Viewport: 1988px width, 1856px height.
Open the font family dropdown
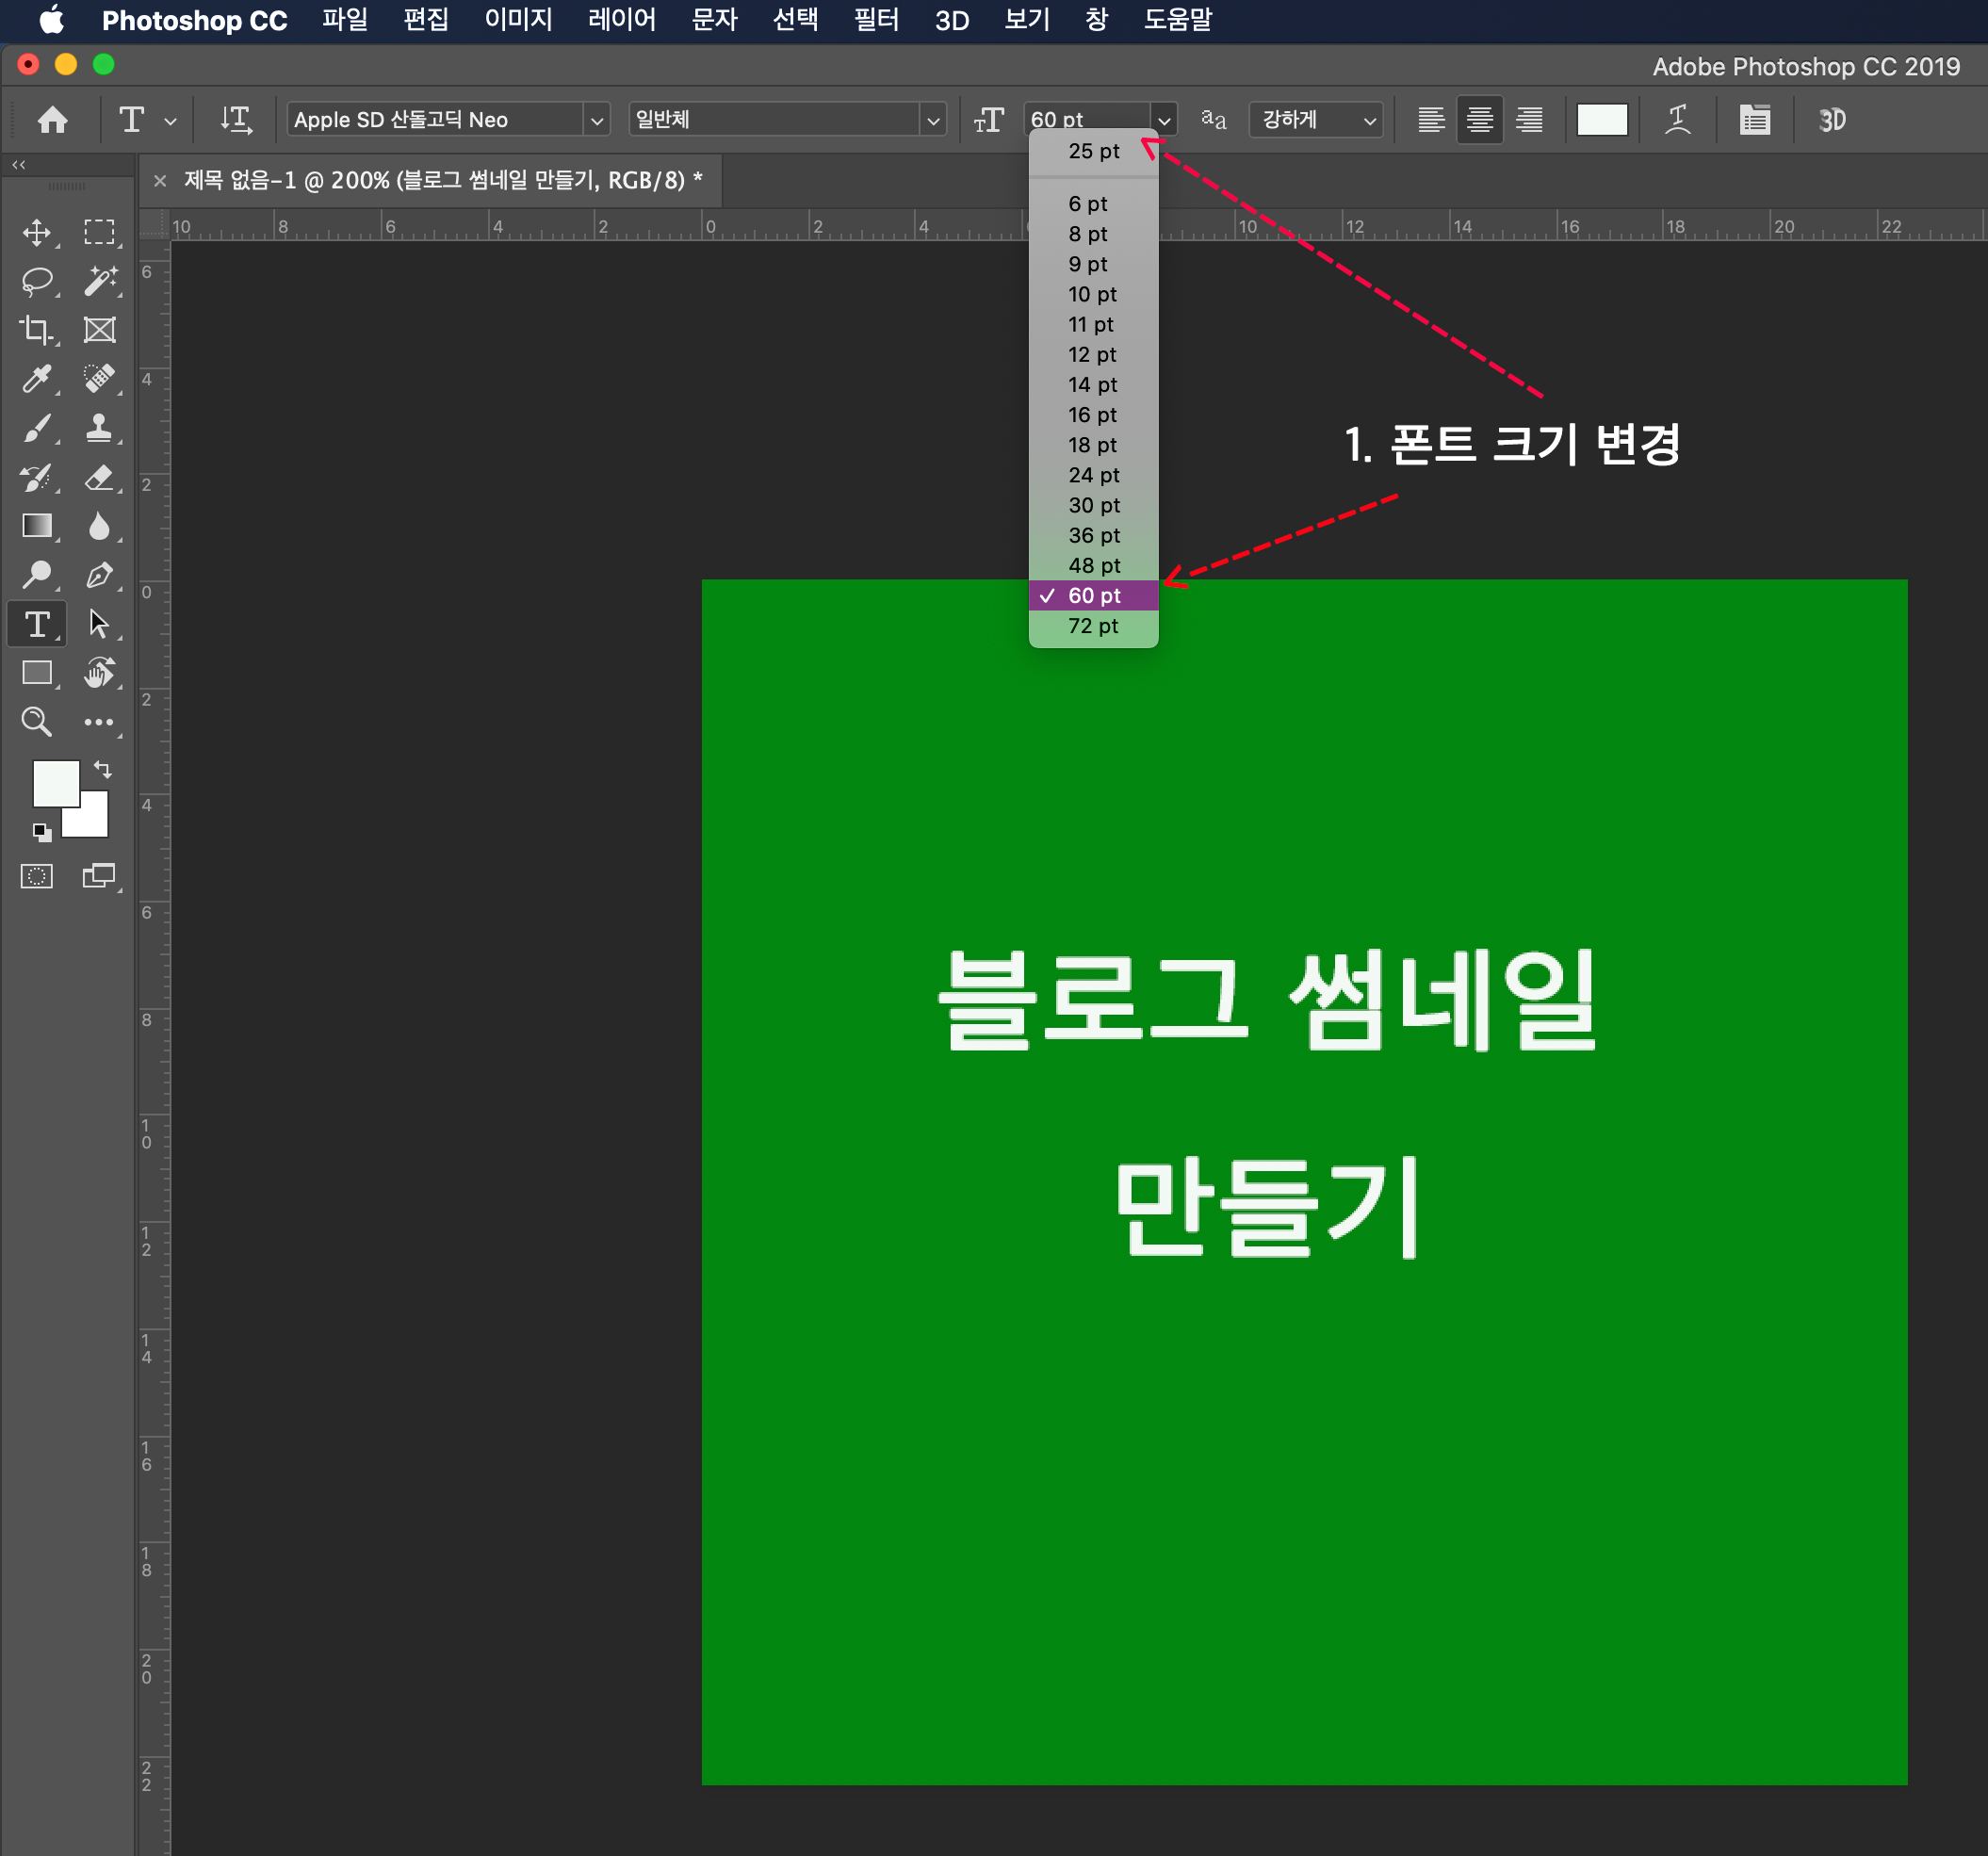point(597,120)
